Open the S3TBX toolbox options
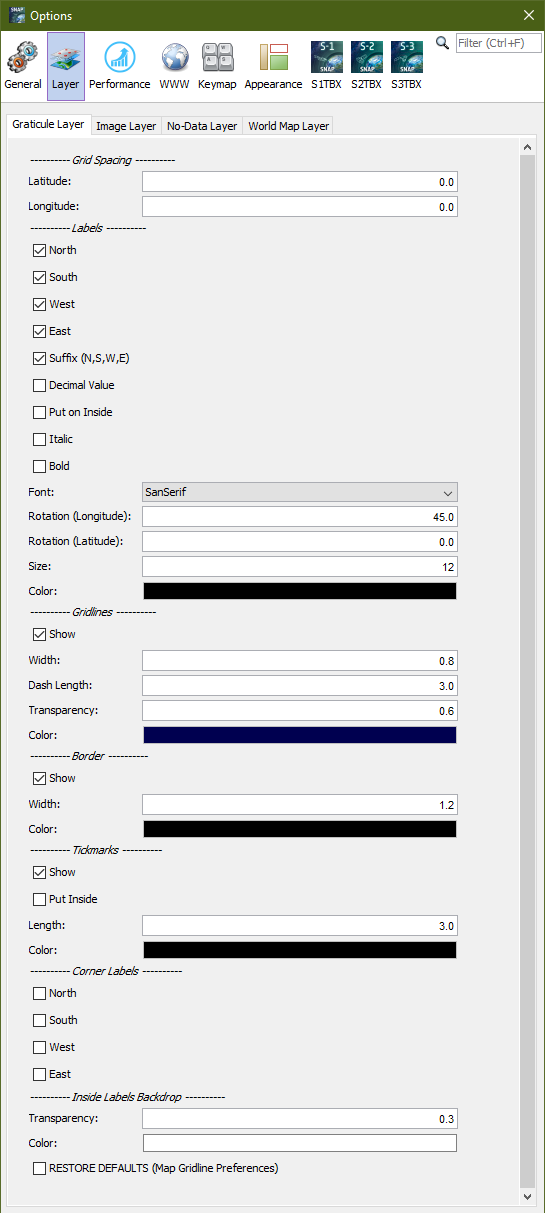The image size is (545, 1213). point(406,66)
